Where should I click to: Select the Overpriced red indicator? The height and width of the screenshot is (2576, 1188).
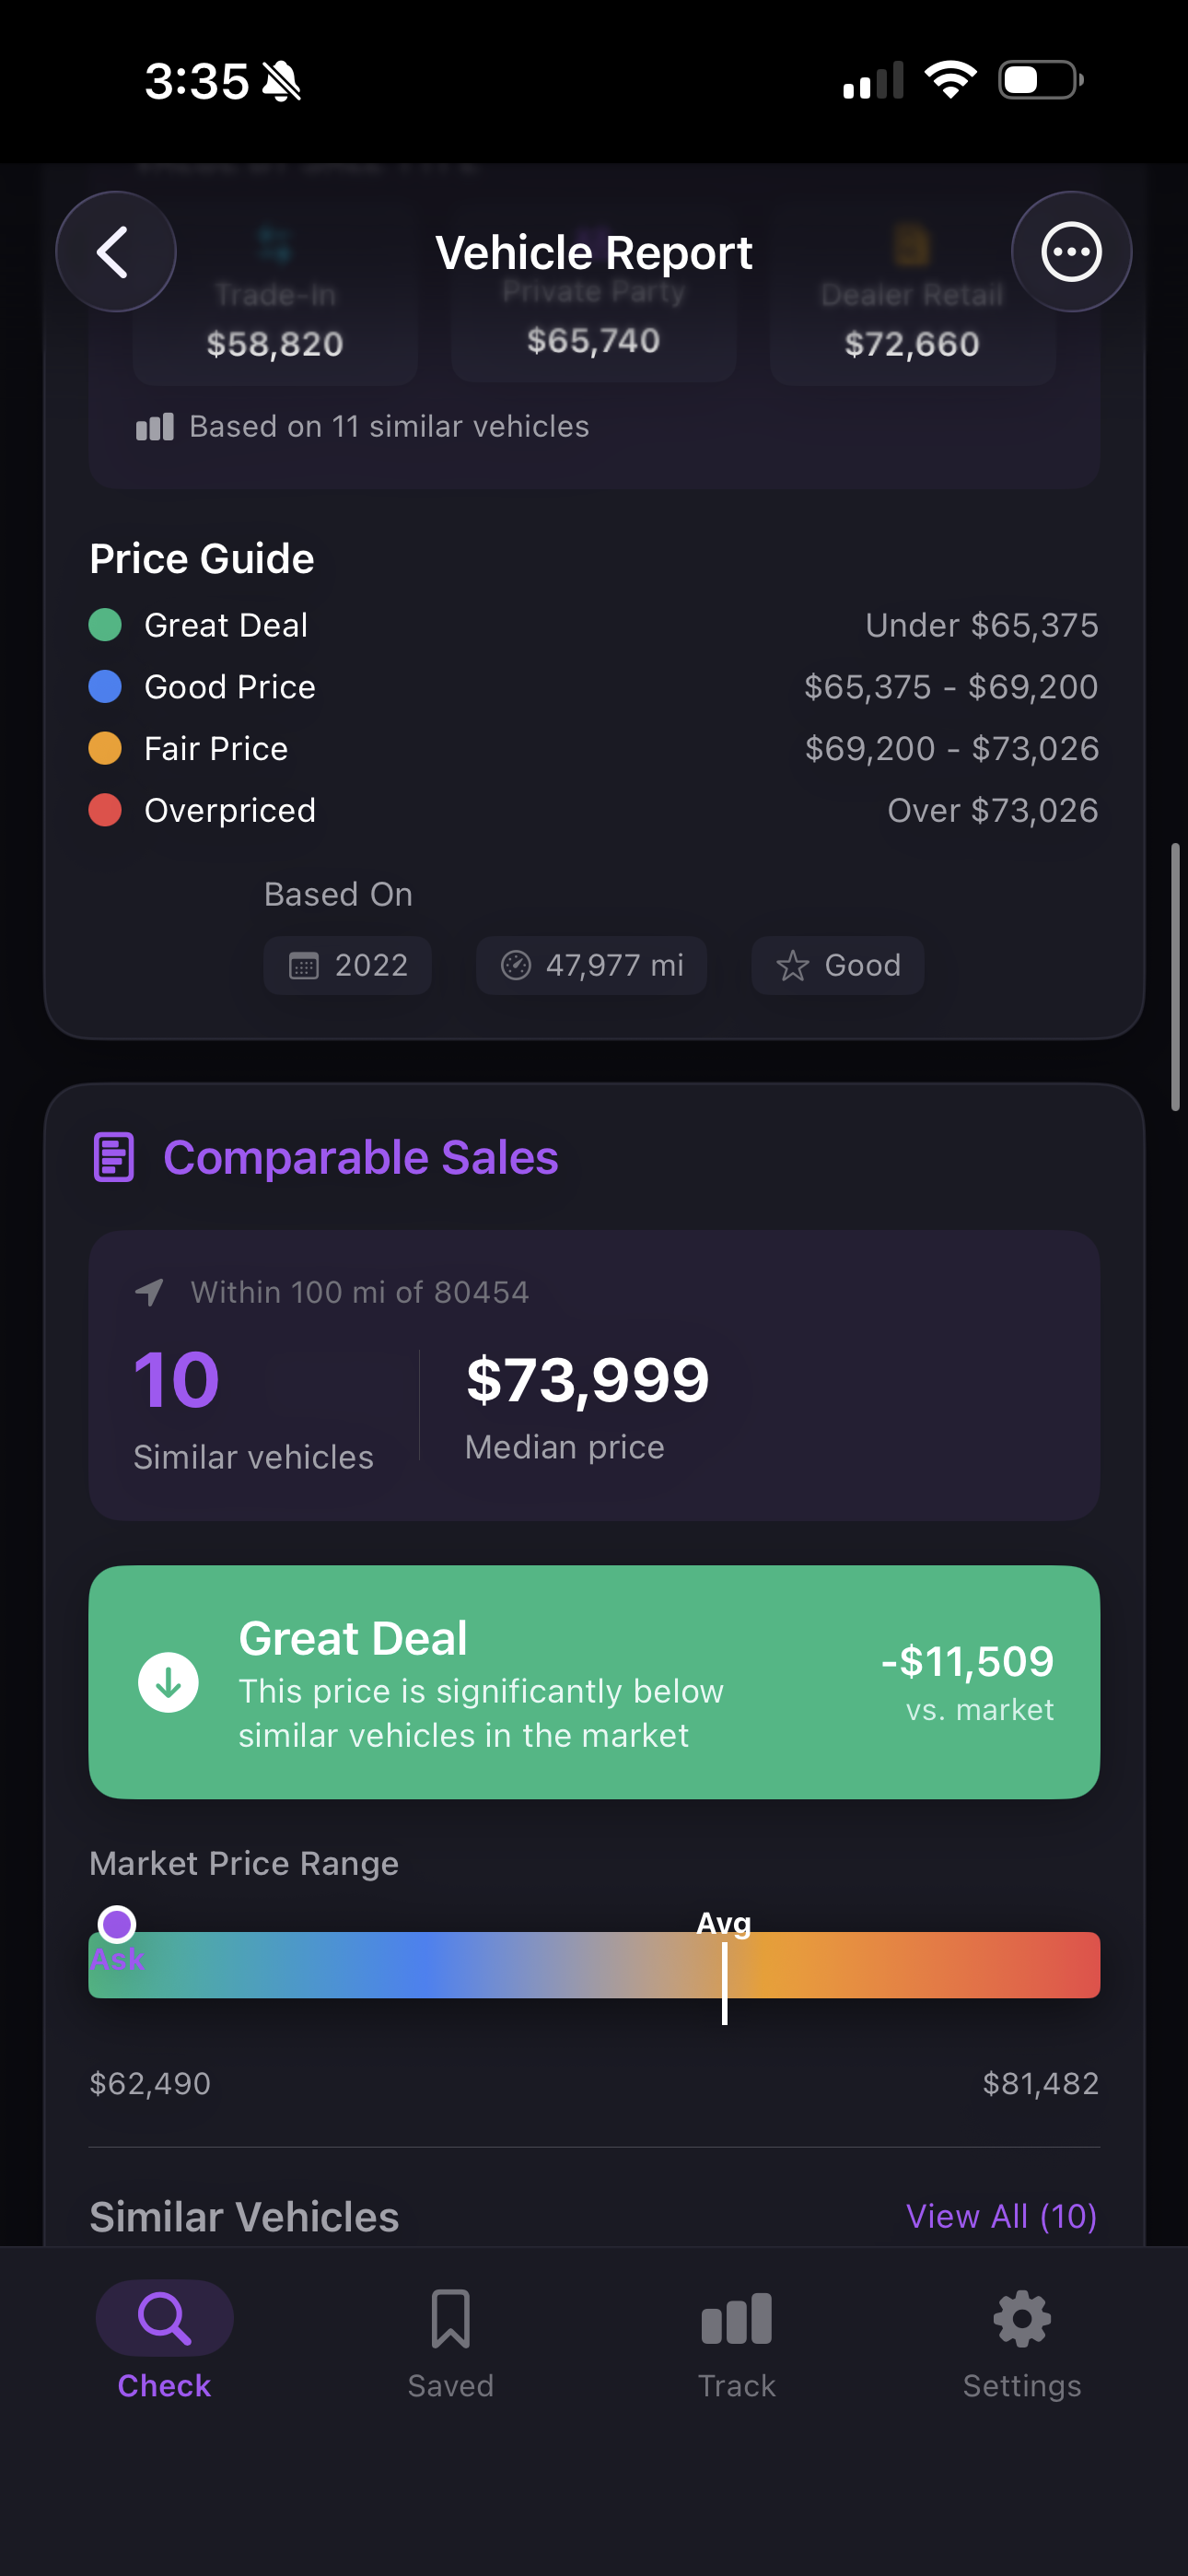(104, 810)
